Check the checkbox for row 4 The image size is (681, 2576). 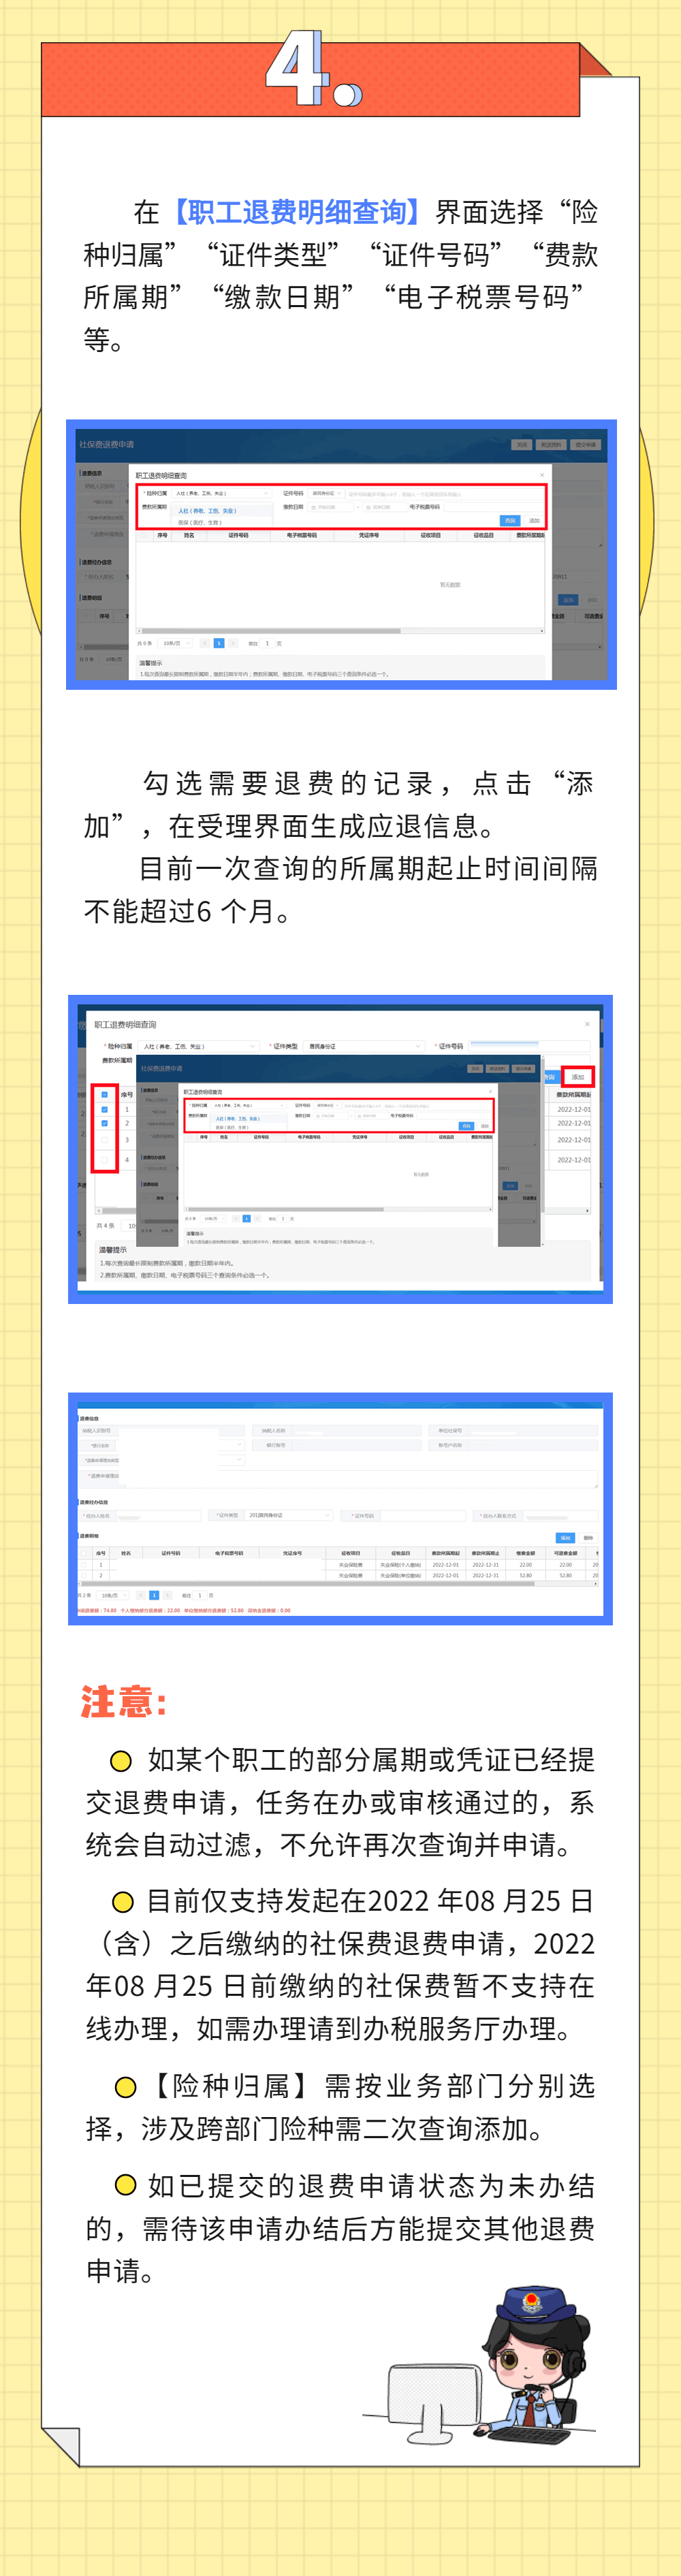[105, 1160]
